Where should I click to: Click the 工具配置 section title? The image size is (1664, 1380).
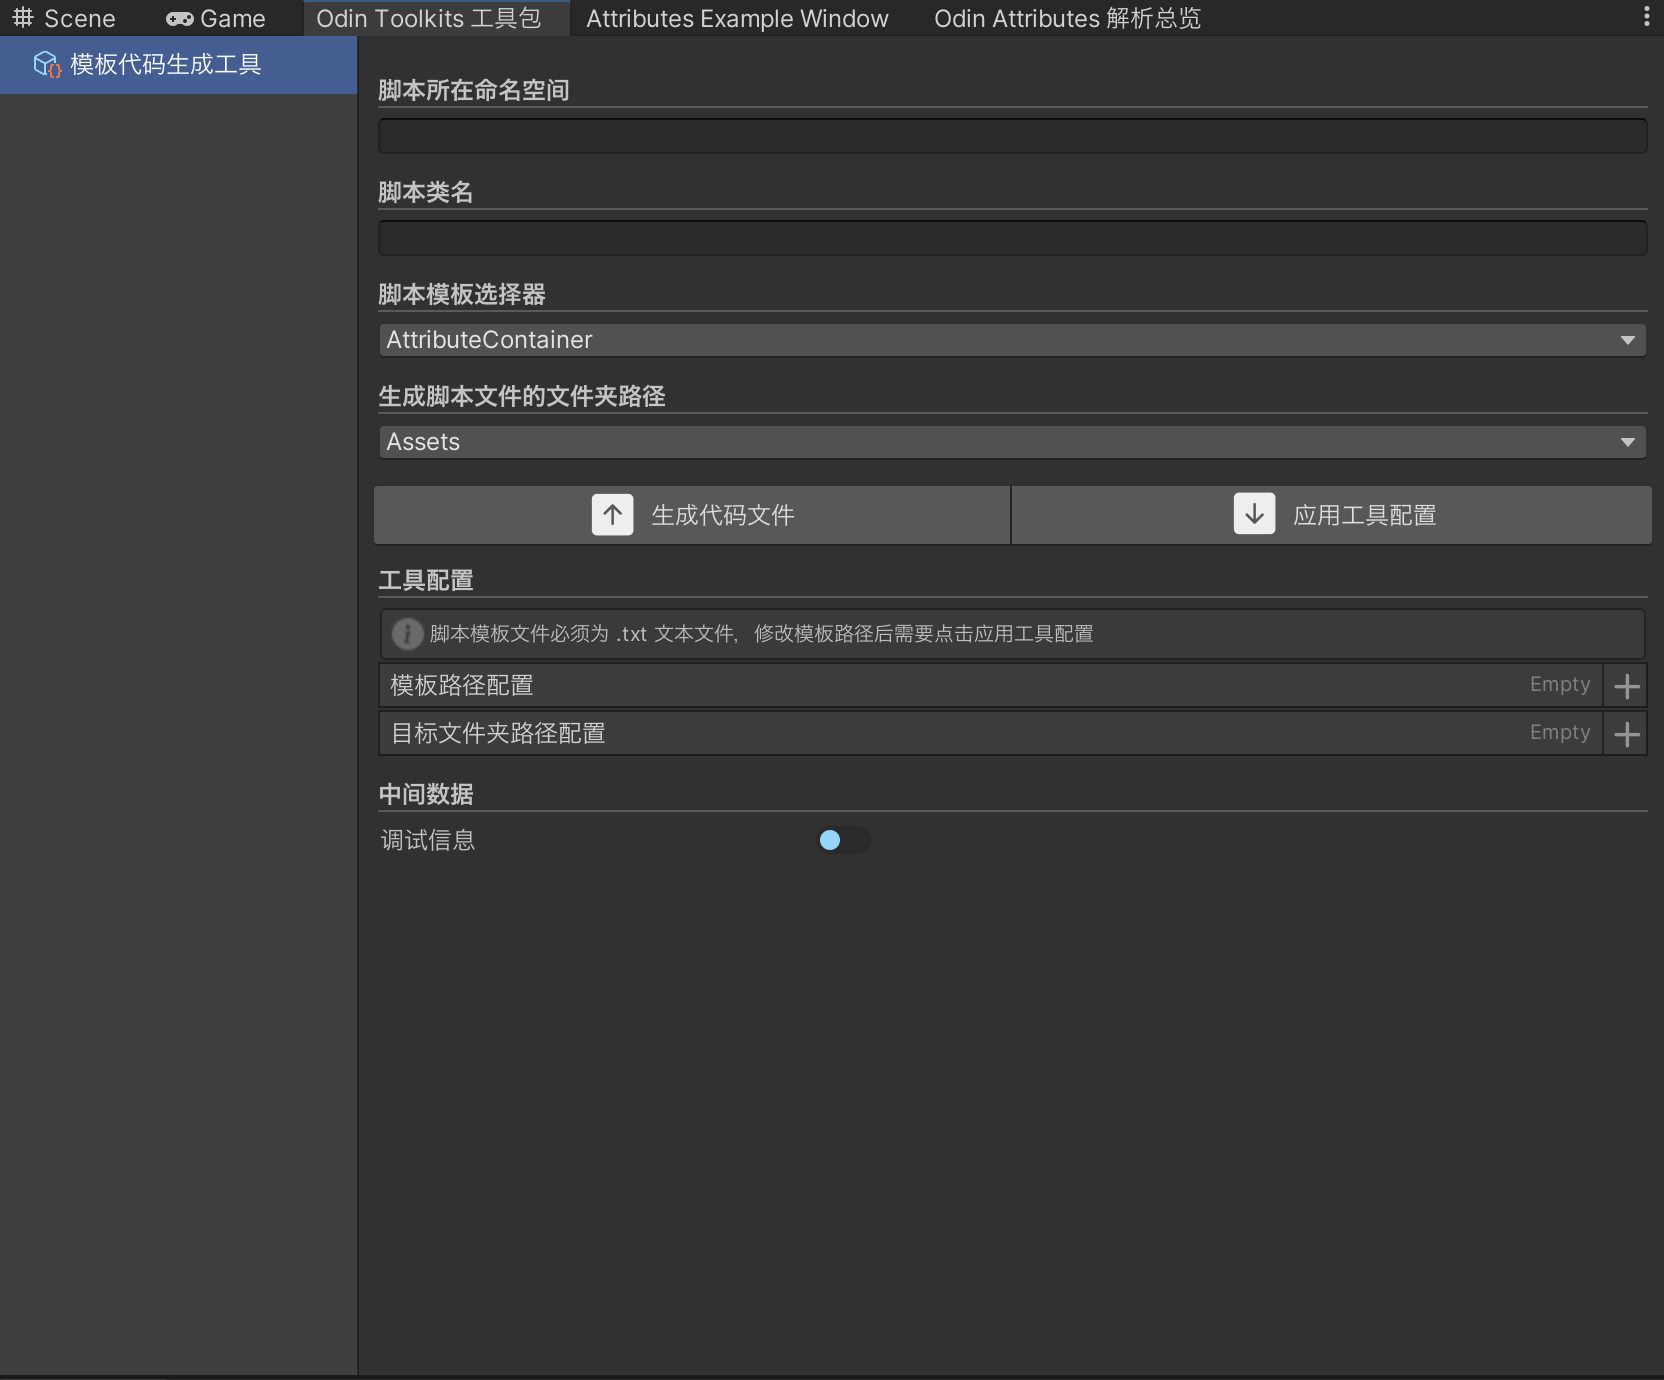(x=426, y=580)
